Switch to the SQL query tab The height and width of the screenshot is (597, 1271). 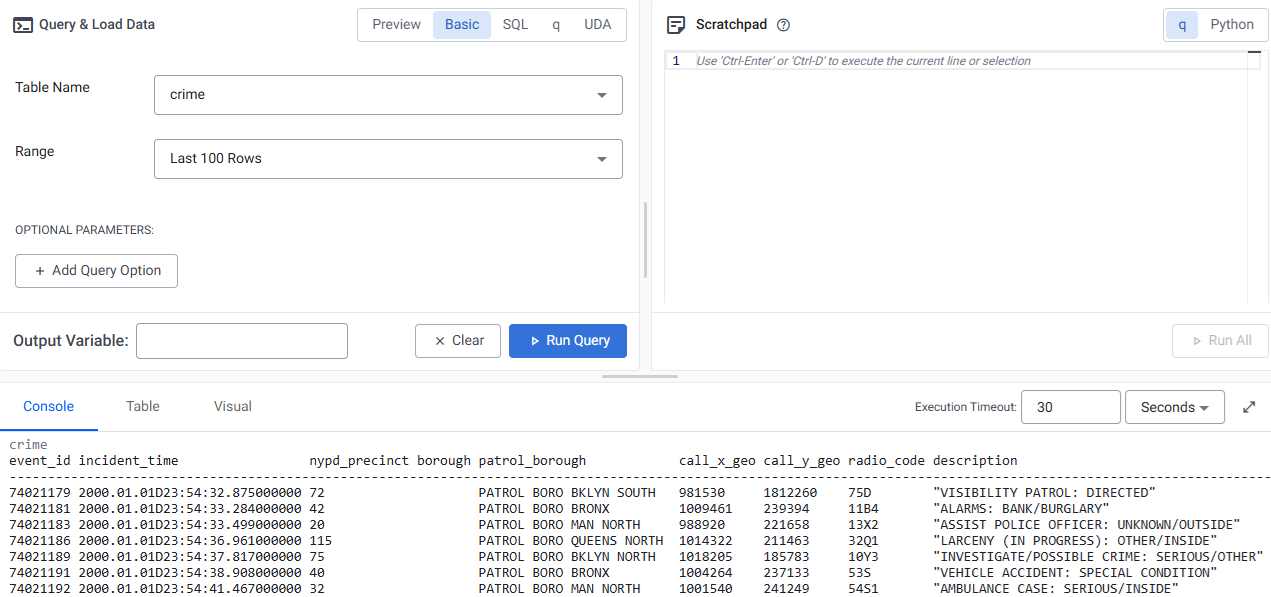click(514, 24)
